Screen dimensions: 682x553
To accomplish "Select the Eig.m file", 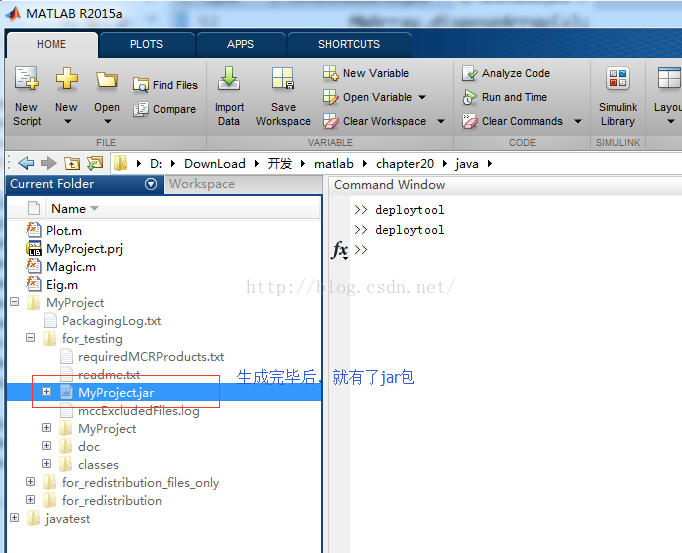I will point(62,285).
